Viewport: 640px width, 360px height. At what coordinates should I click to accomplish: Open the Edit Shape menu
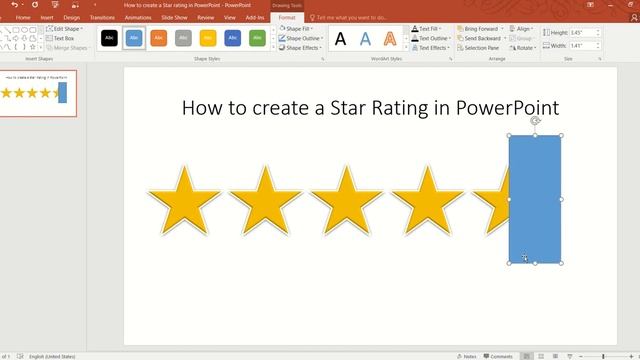click(64, 29)
